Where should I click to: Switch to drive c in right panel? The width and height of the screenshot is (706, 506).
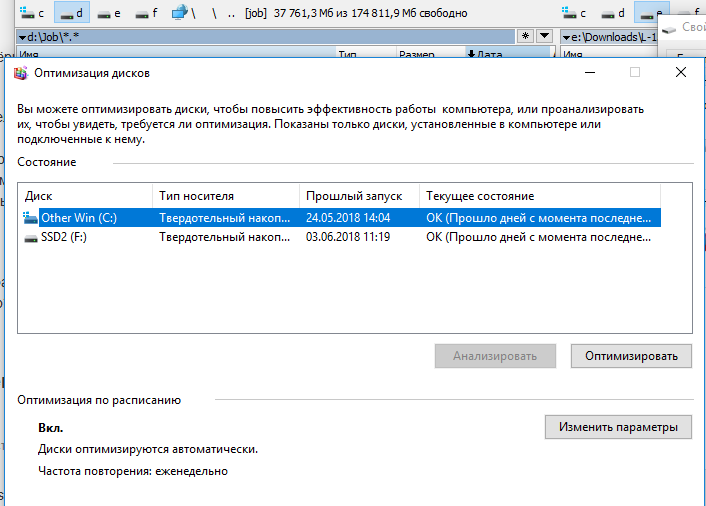tap(575, 13)
